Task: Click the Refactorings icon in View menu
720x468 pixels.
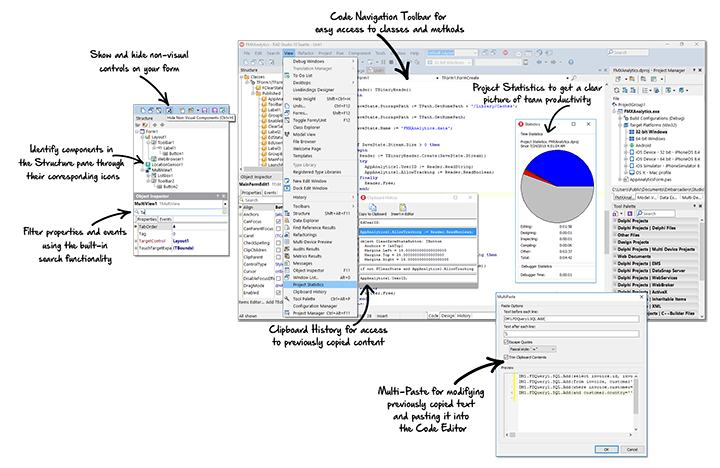Action: [x=287, y=235]
